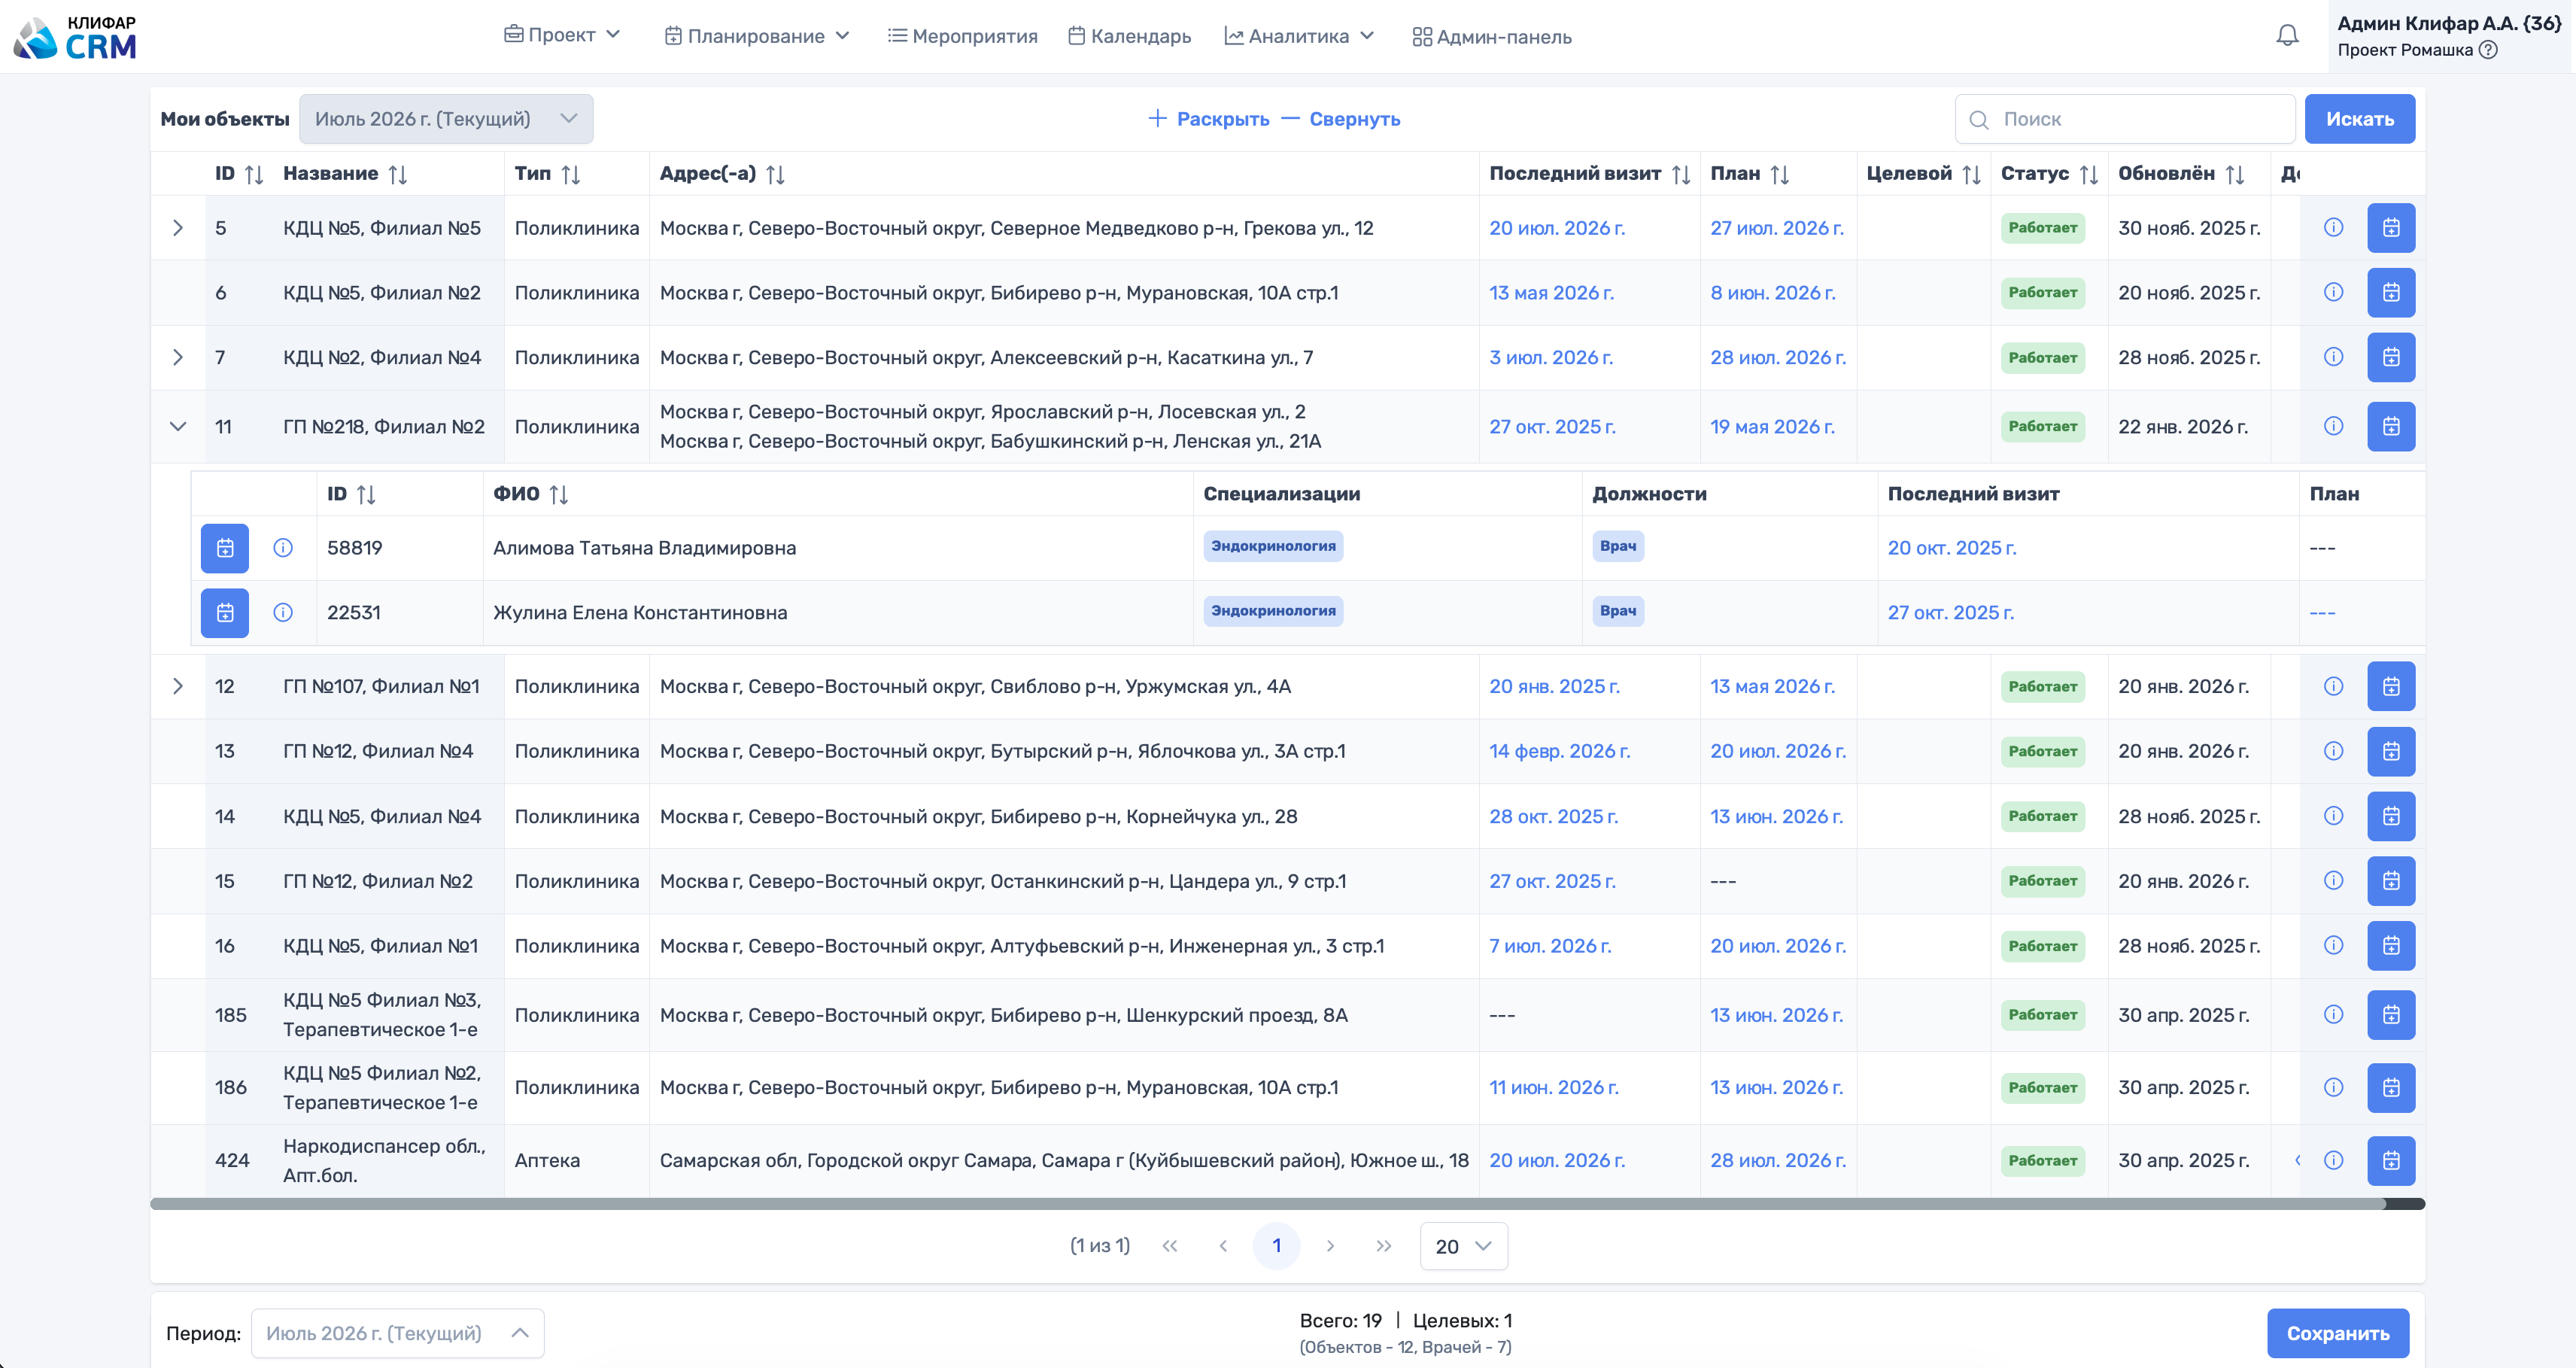Open the Мои объекты month dropdown
The image size is (2576, 1368).
tap(446, 119)
